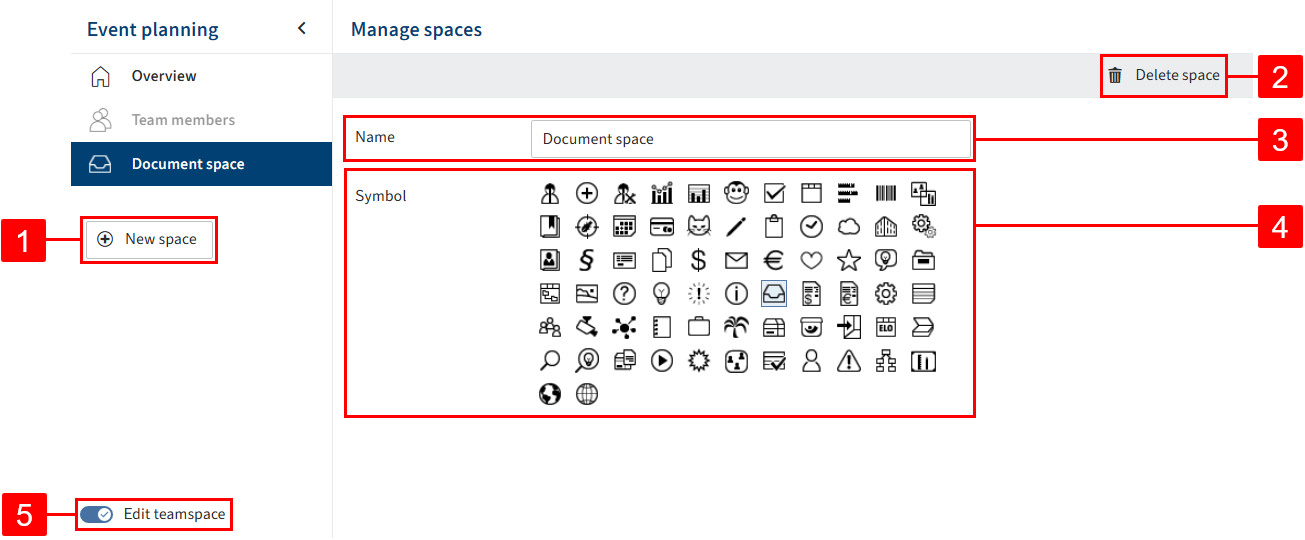This screenshot has height=540, width=1305.
Task: Select the clipboard symbol
Action: [x=774, y=227]
